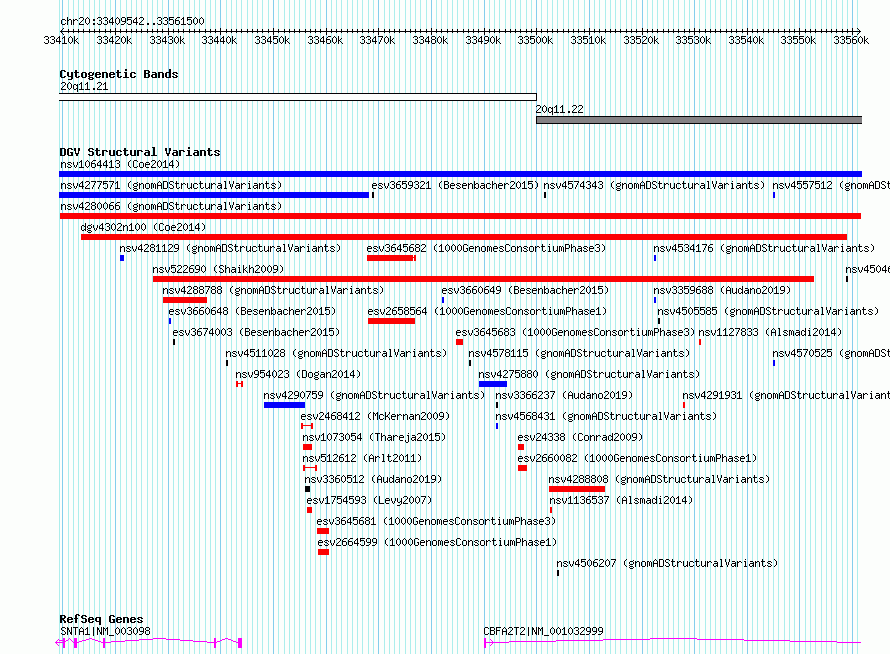890x654 pixels.
Task: Click the nsv1064413 (Coe2014) variant label
Action: point(120,165)
